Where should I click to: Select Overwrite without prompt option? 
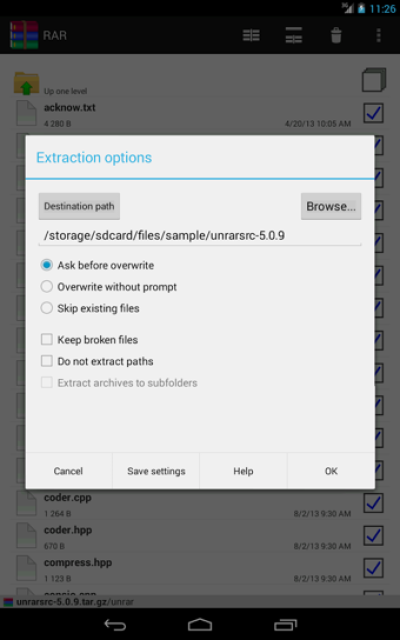click(x=109, y=287)
